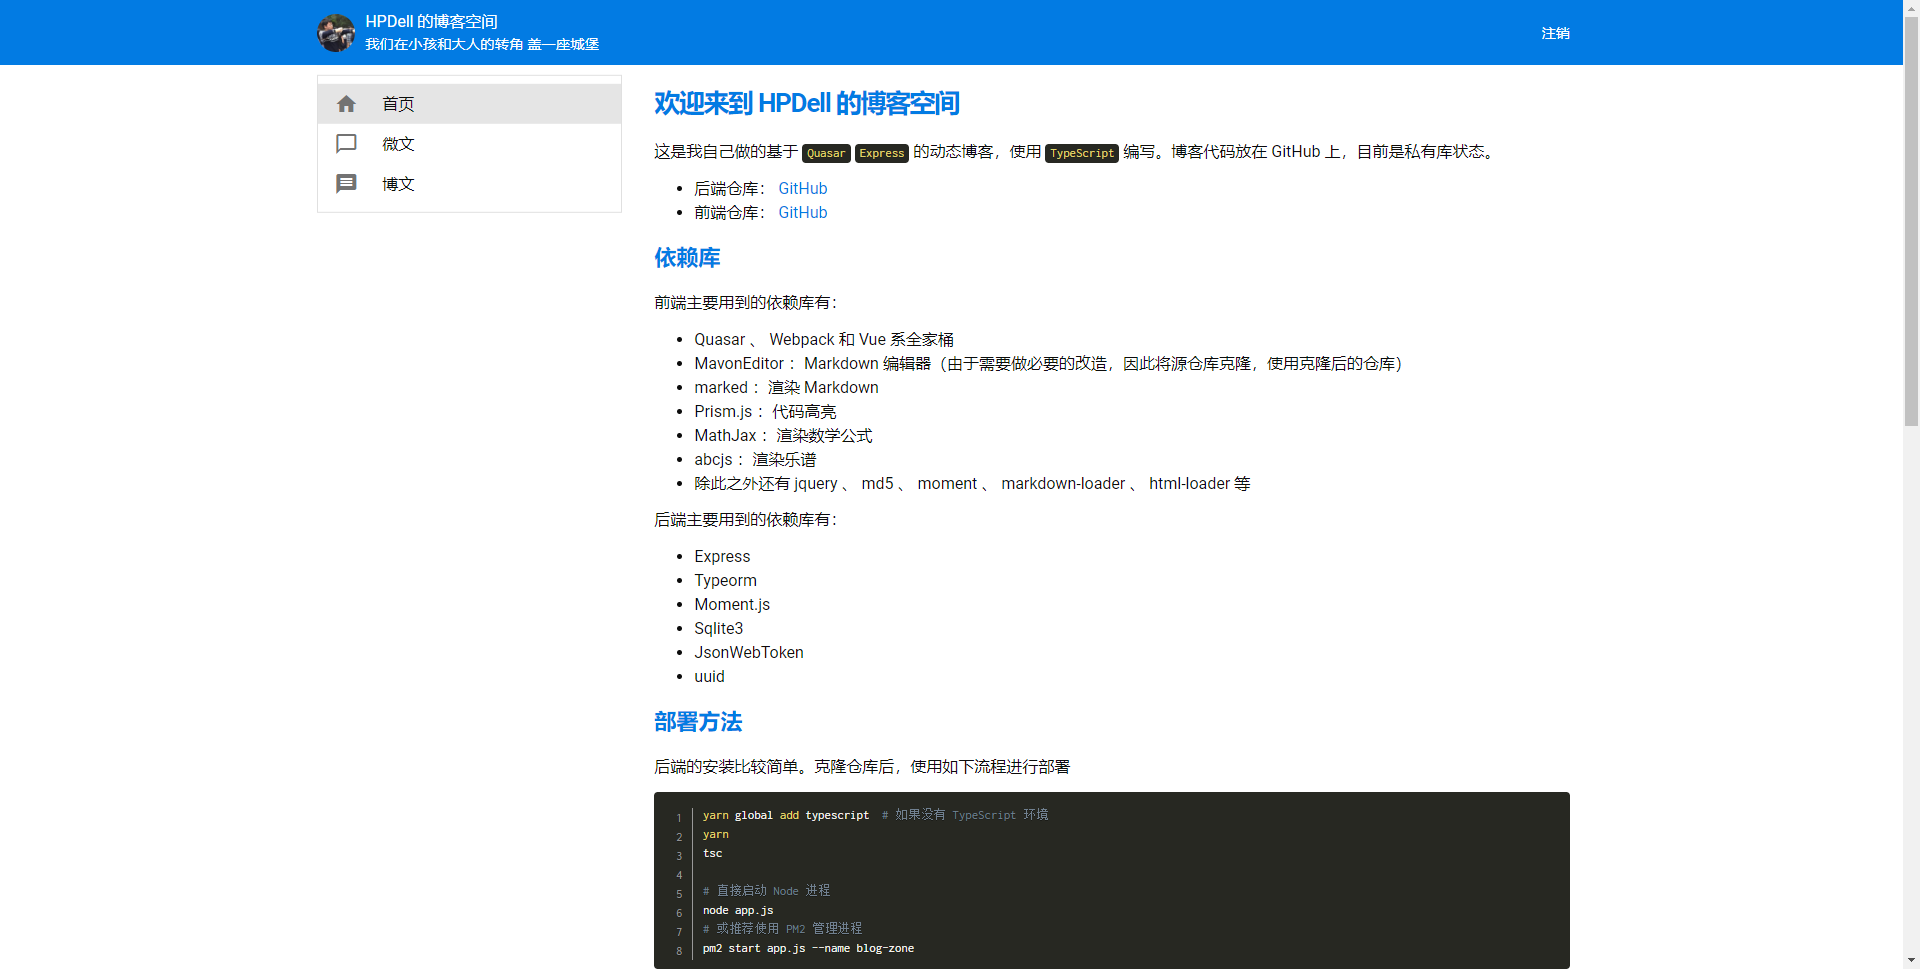Click the Express code tag
The image size is (1920, 969).
click(881, 153)
